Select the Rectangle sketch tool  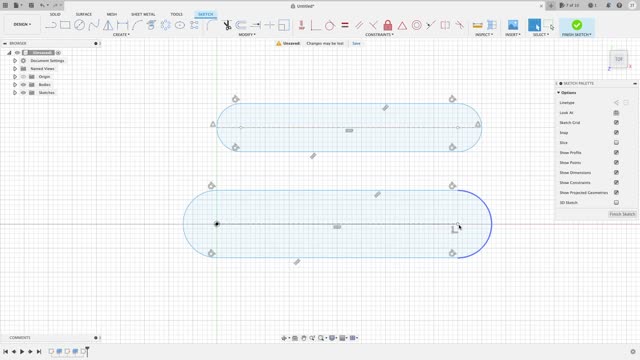(65, 25)
